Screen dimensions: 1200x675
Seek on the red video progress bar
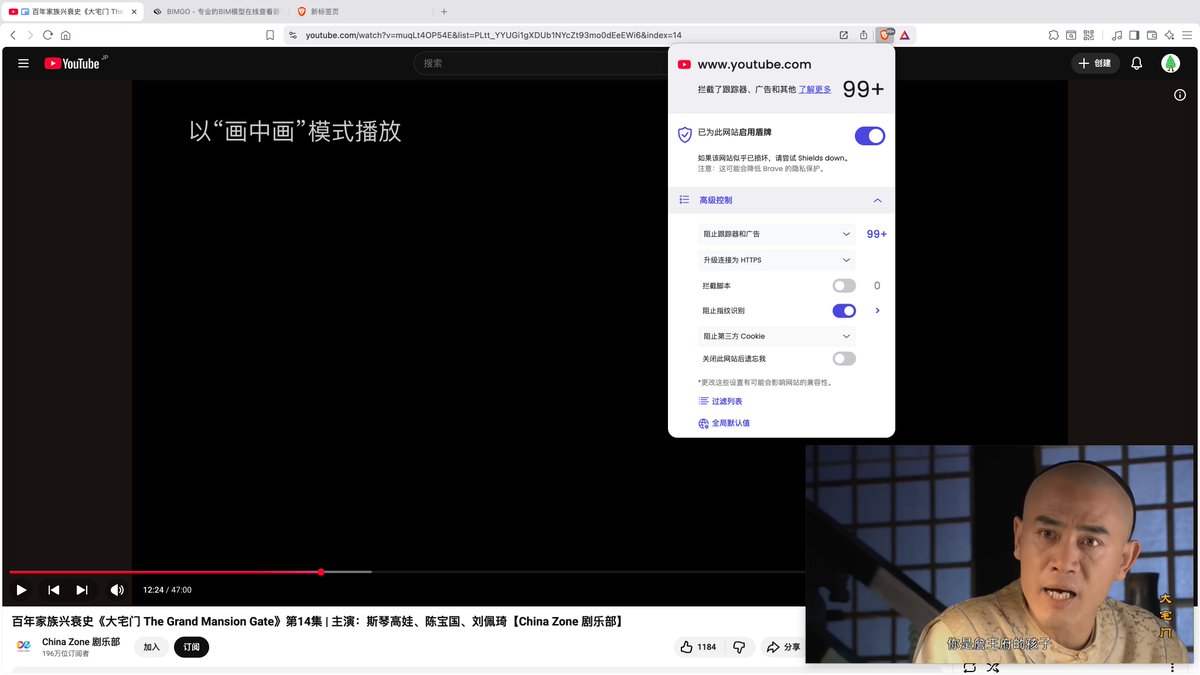[x=165, y=572]
